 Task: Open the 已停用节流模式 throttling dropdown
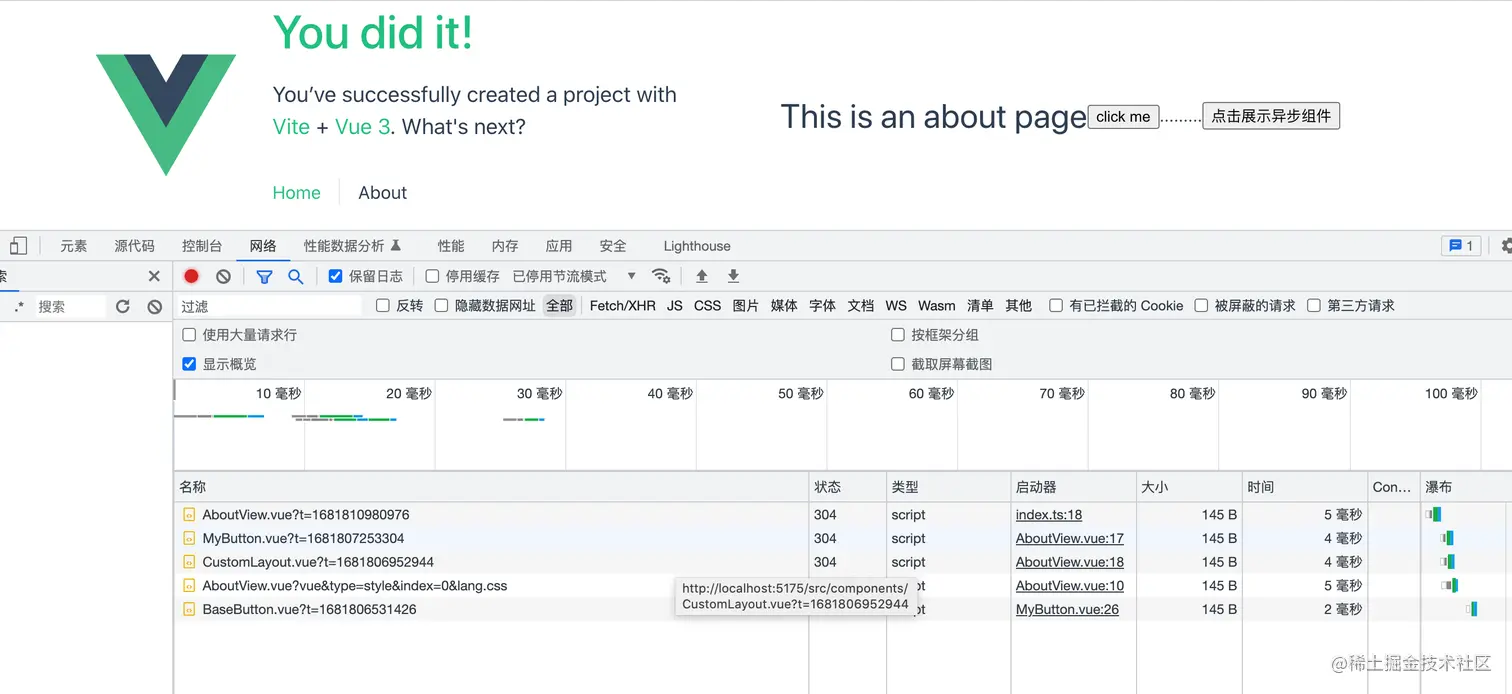574,276
